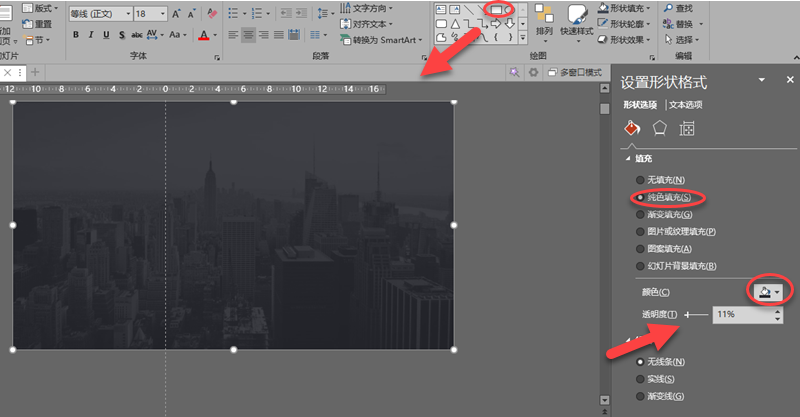Click the magic wand icon

click(x=514, y=72)
